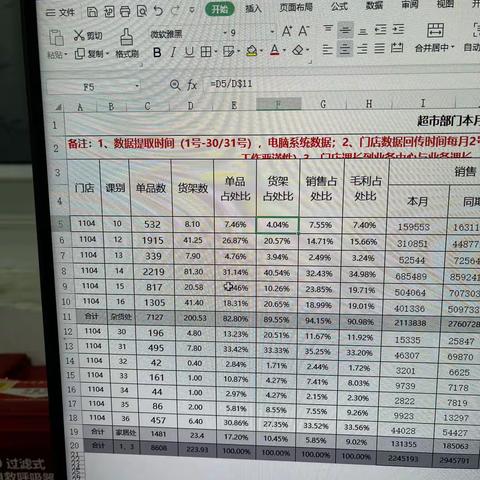
Task: Click the 销售占处比 header cell
Action: [x=321, y=188]
